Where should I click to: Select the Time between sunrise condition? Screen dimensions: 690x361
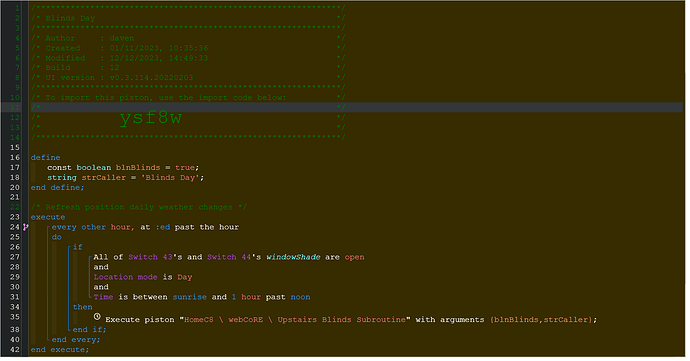point(202,297)
